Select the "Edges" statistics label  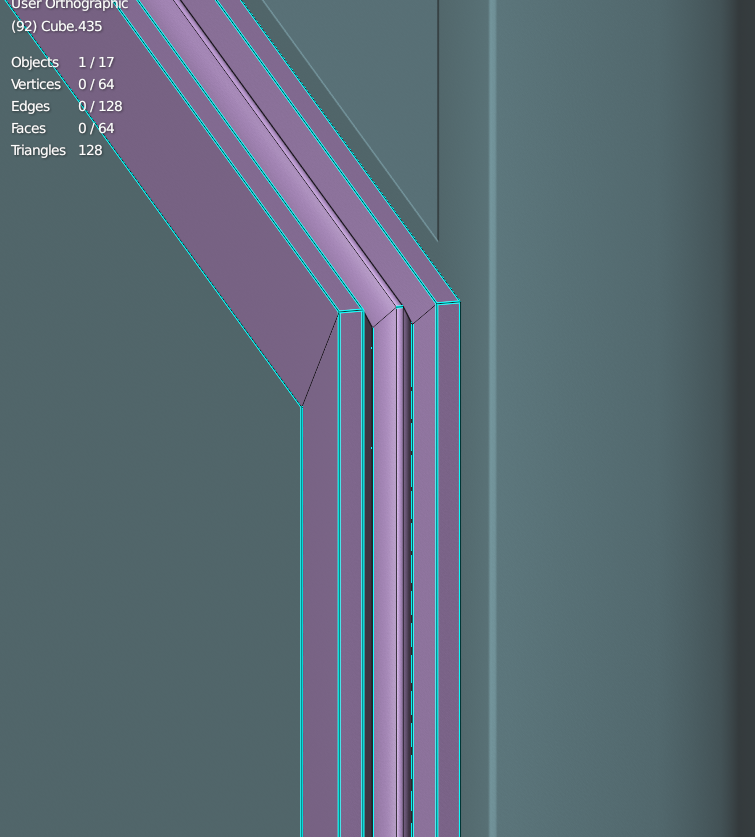point(30,106)
